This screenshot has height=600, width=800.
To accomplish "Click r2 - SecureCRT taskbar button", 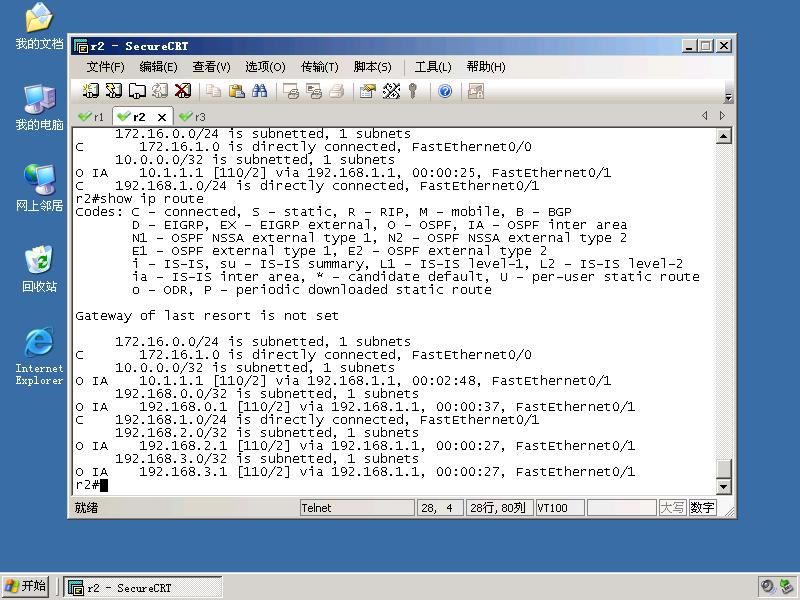I will tap(143, 587).
